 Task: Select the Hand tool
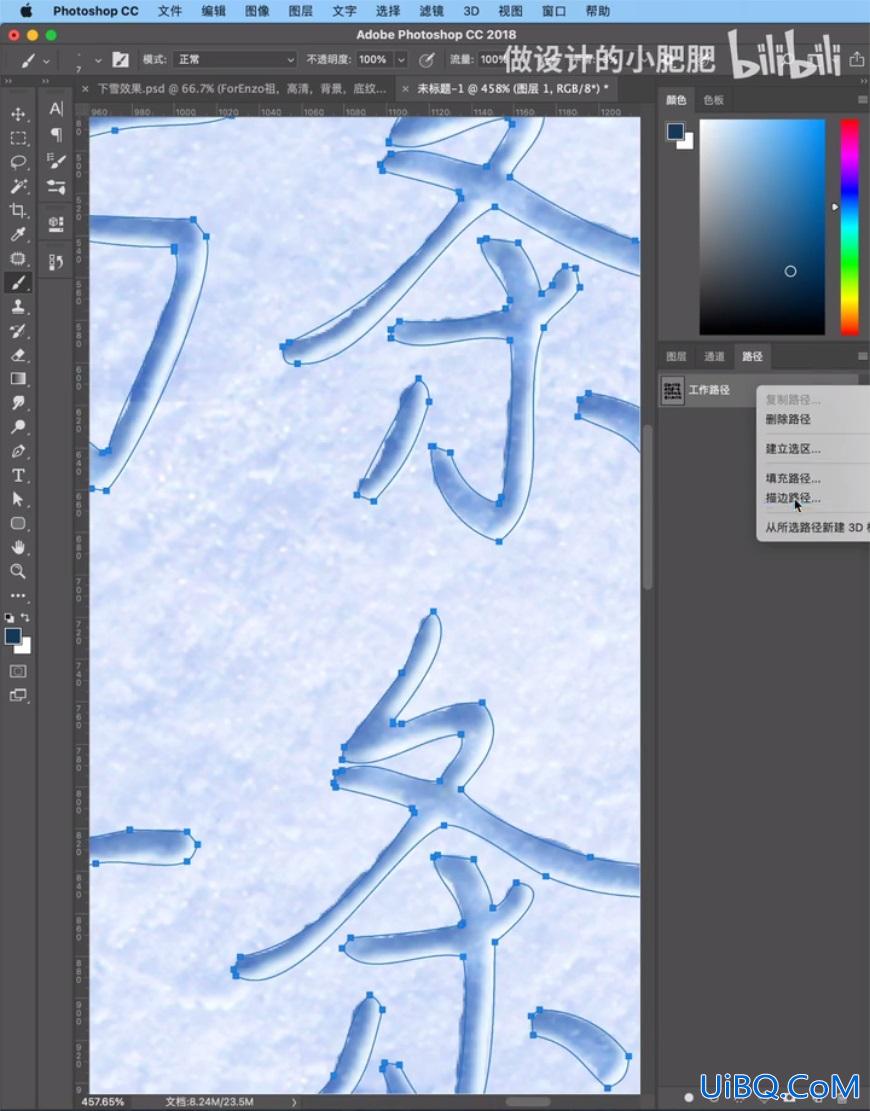18,548
